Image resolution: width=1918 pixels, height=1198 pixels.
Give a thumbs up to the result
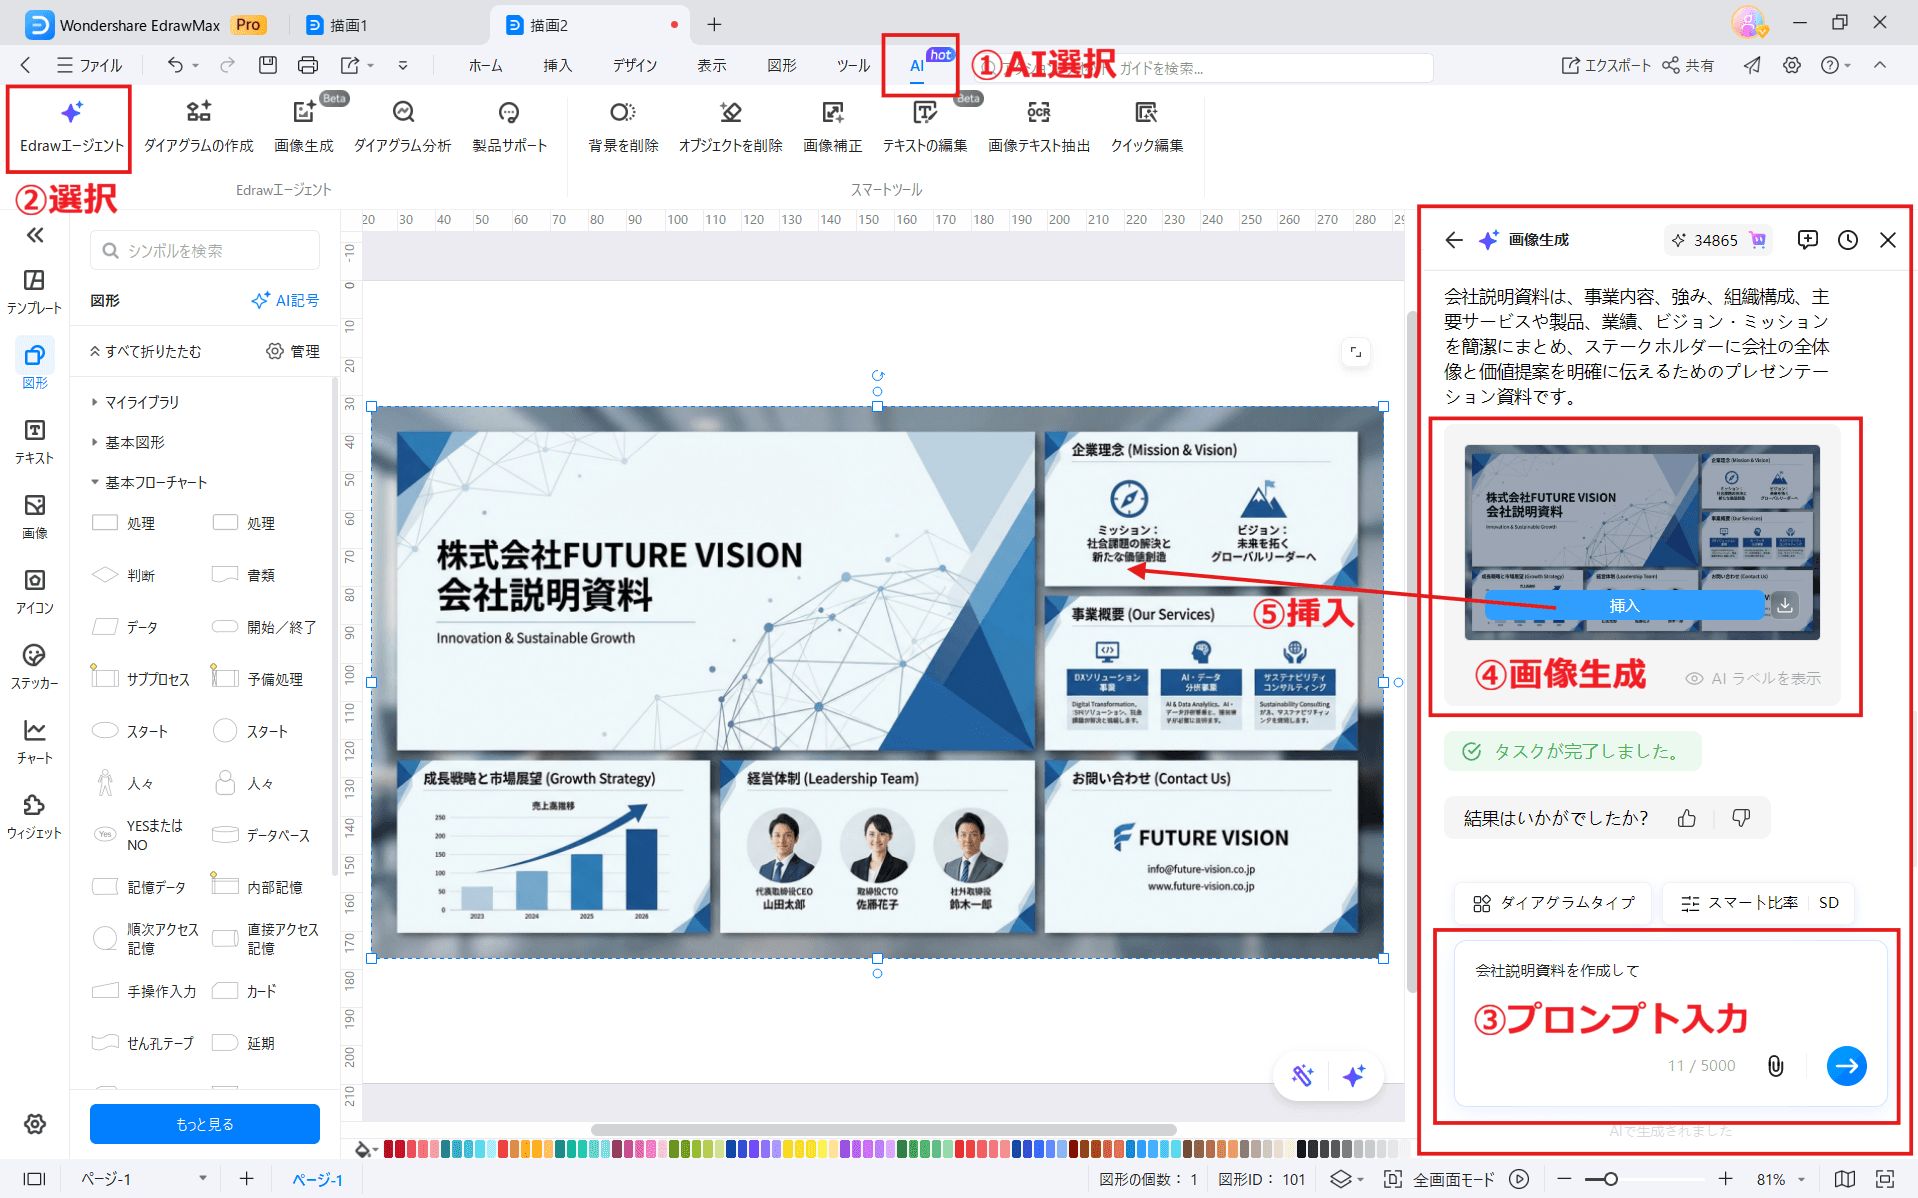(1686, 817)
